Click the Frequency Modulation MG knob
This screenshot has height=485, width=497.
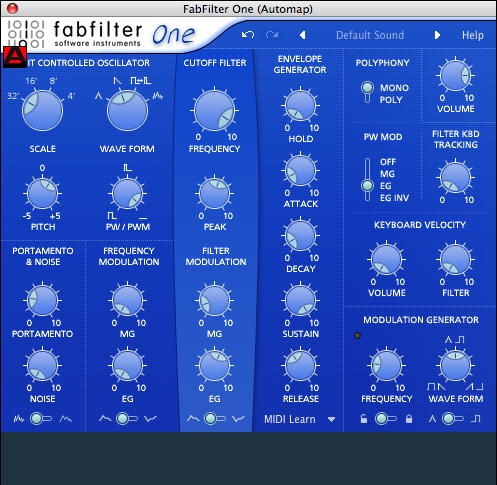pos(127,300)
